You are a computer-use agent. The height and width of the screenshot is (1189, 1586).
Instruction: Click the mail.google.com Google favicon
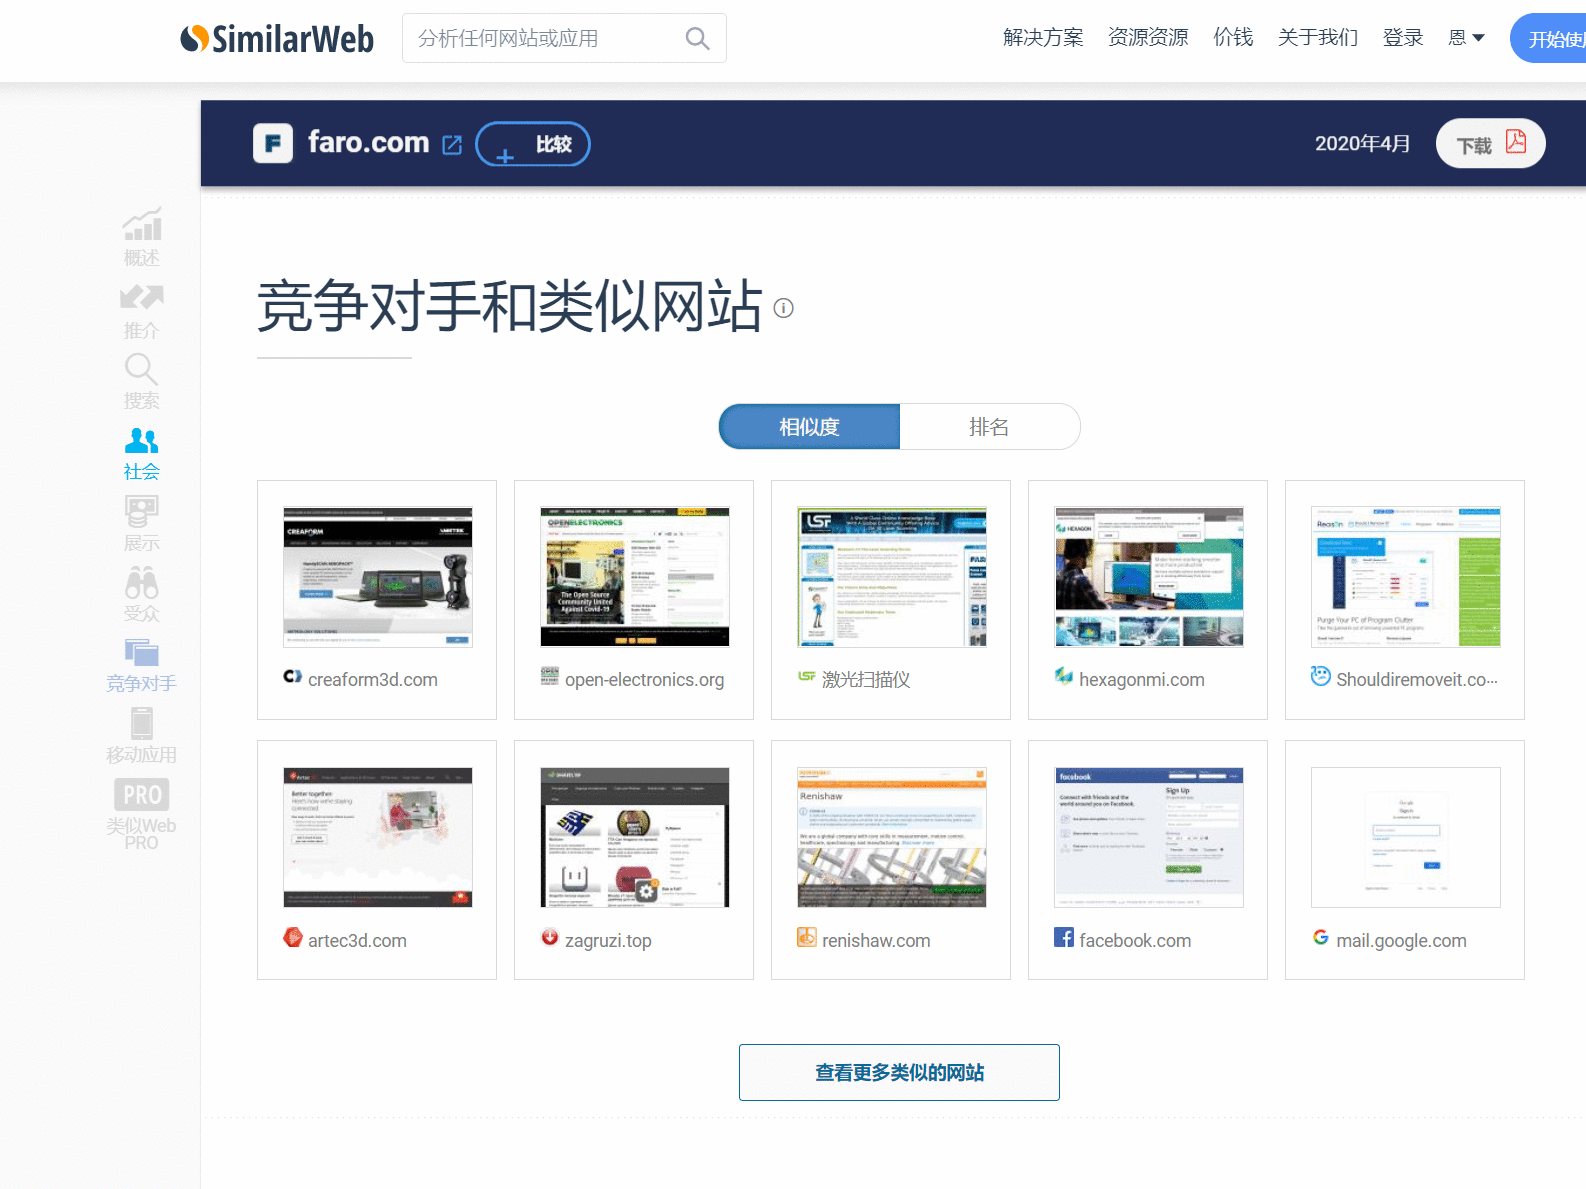1321,937
